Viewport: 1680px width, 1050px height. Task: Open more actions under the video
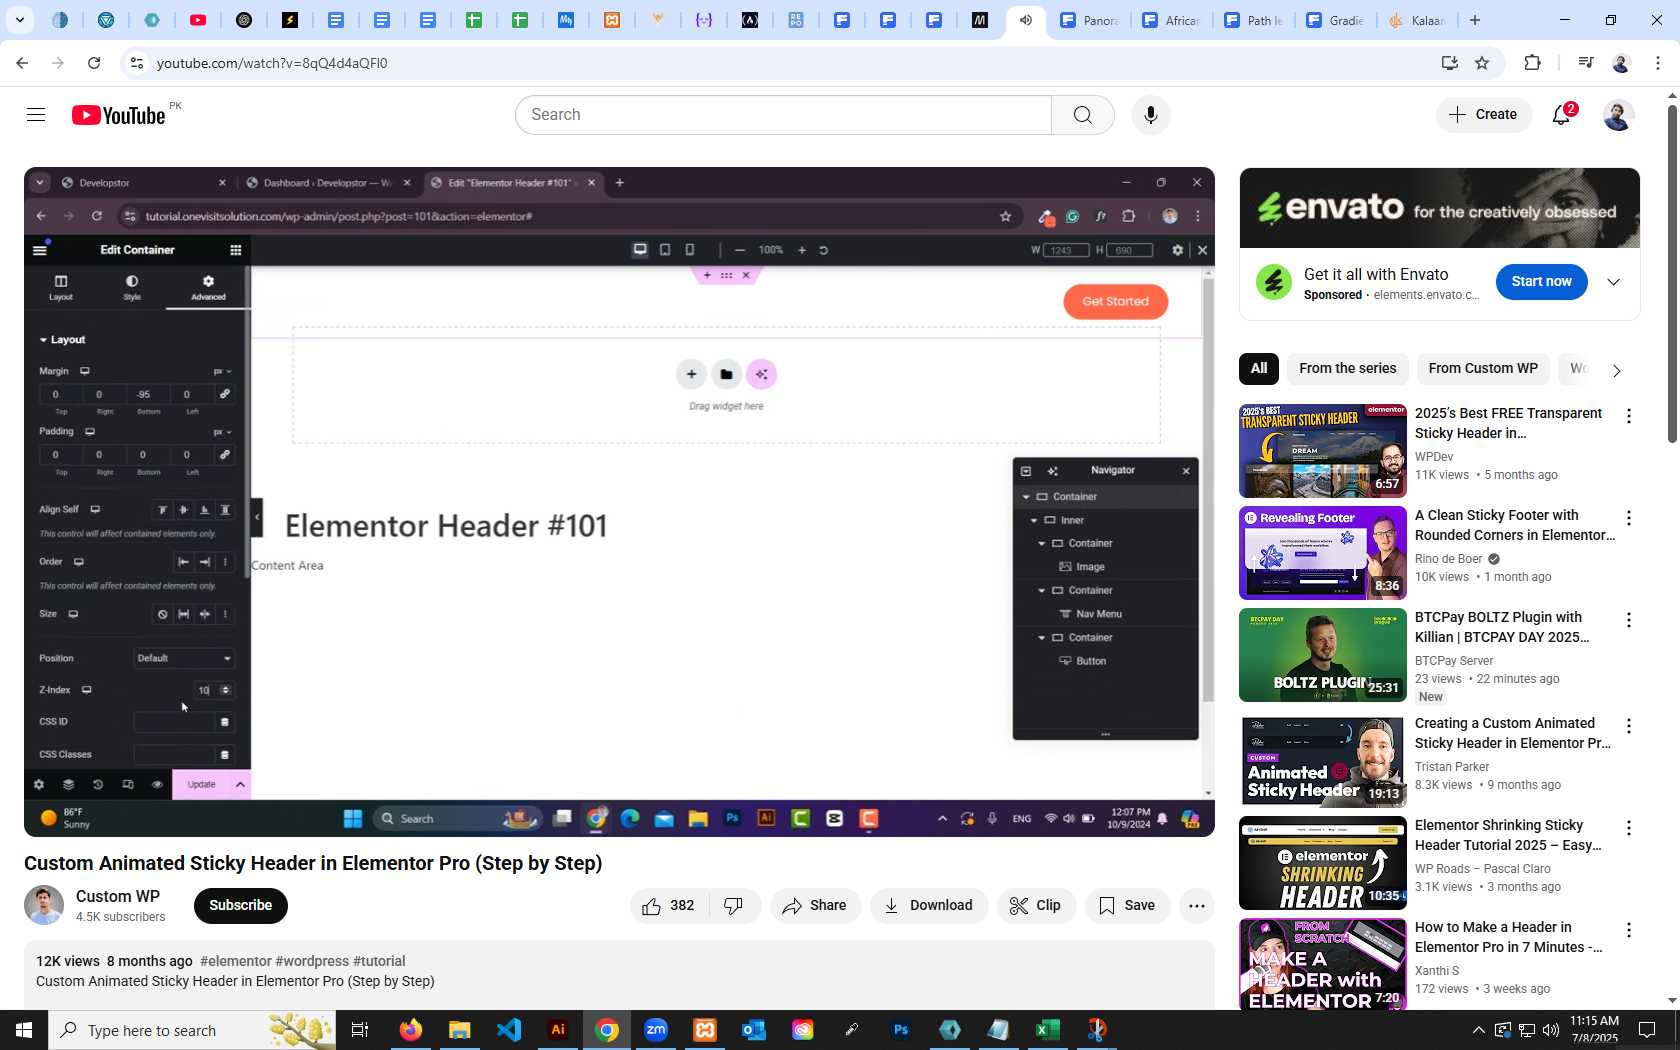click(x=1197, y=906)
